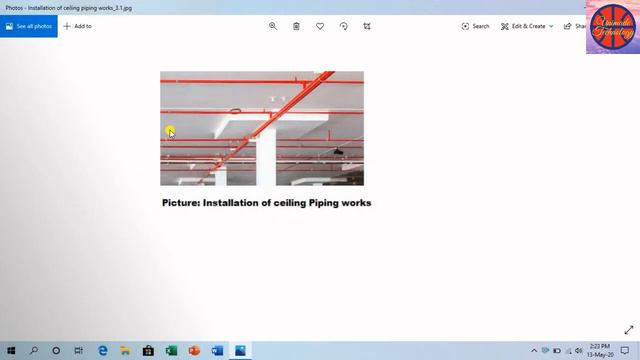Rotate the photo using the rotate icon

(x=344, y=26)
